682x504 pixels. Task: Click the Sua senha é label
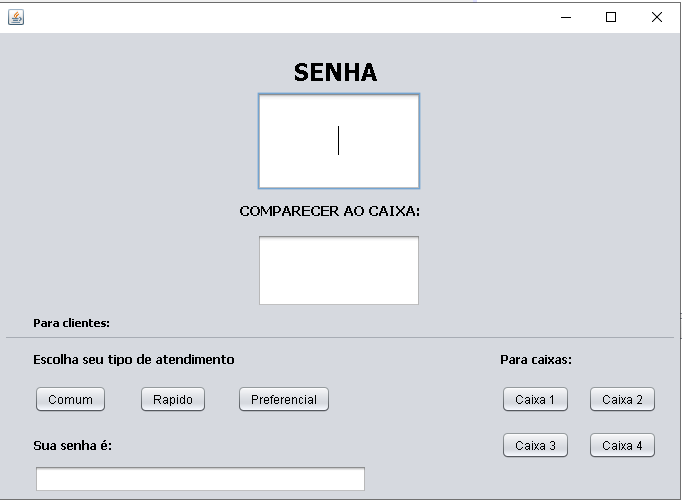pyautogui.click(x=73, y=445)
